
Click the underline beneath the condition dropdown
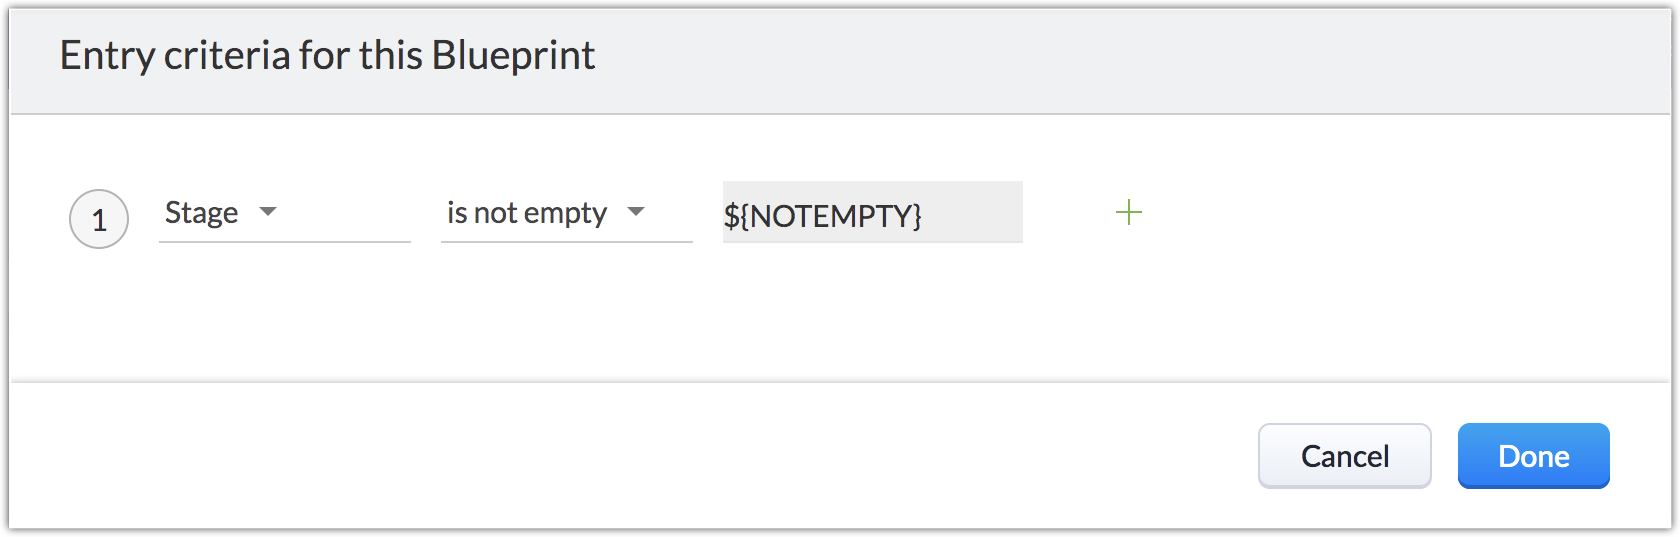pyautogui.click(x=566, y=241)
